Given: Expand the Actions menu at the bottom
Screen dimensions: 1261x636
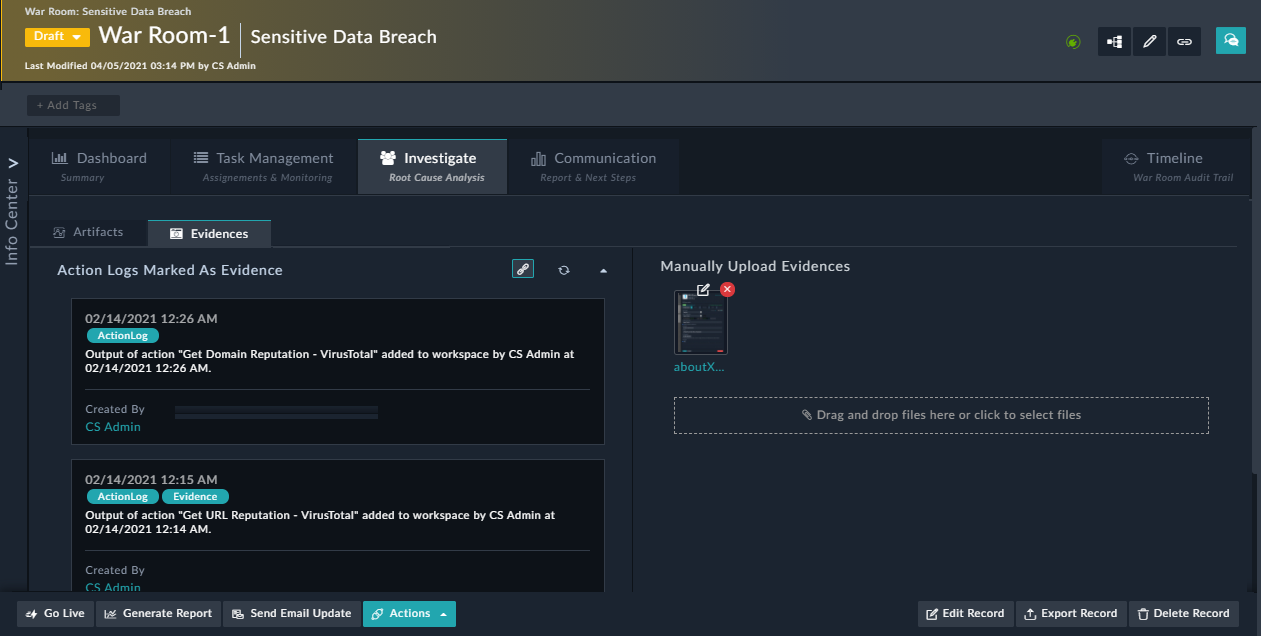Looking at the screenshot, I should pyautogui.click(x=409, y=613).
